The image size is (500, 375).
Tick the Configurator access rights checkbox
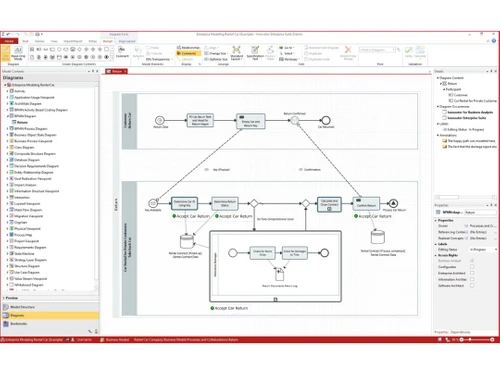(472, 267)
